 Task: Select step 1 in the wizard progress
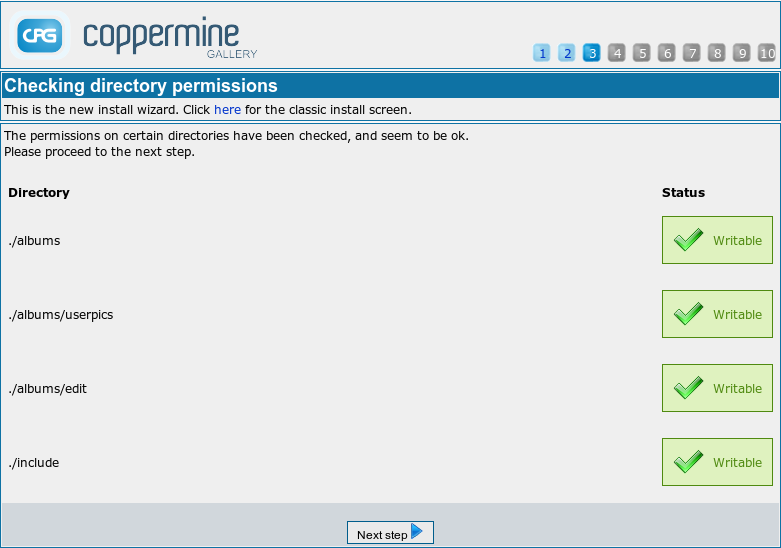[542, 53]
